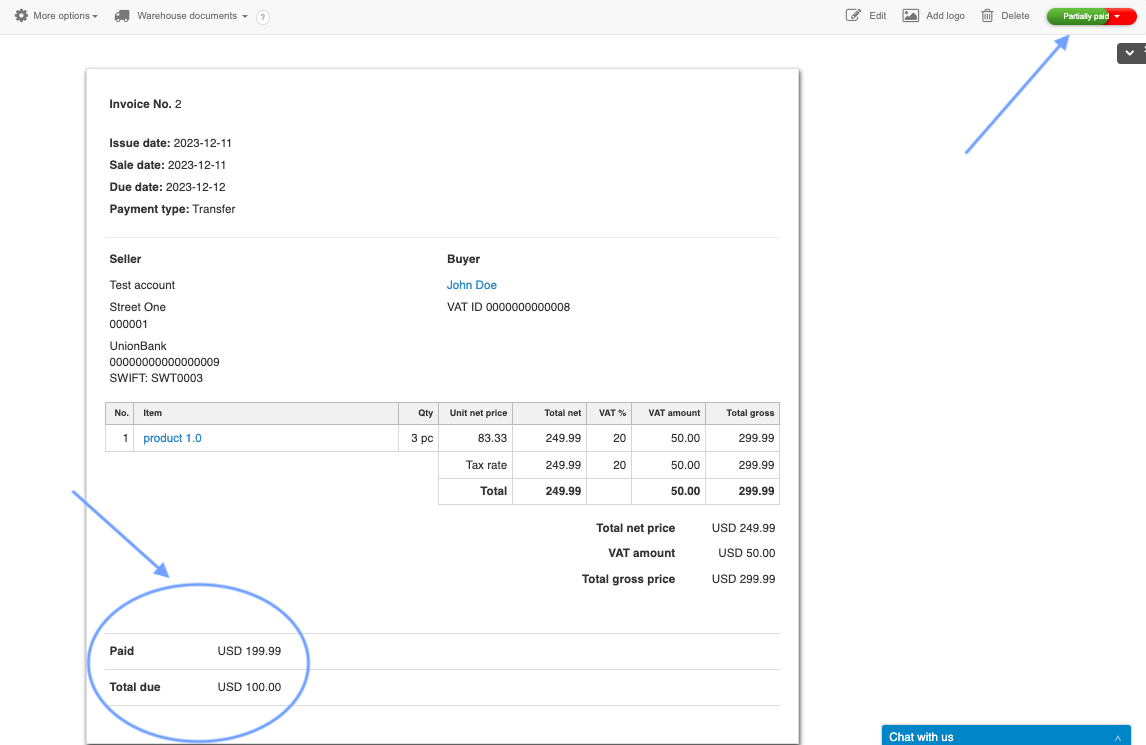
Task: Click the Delete label in the toolbar
Action: click(x=1015, y=16)
